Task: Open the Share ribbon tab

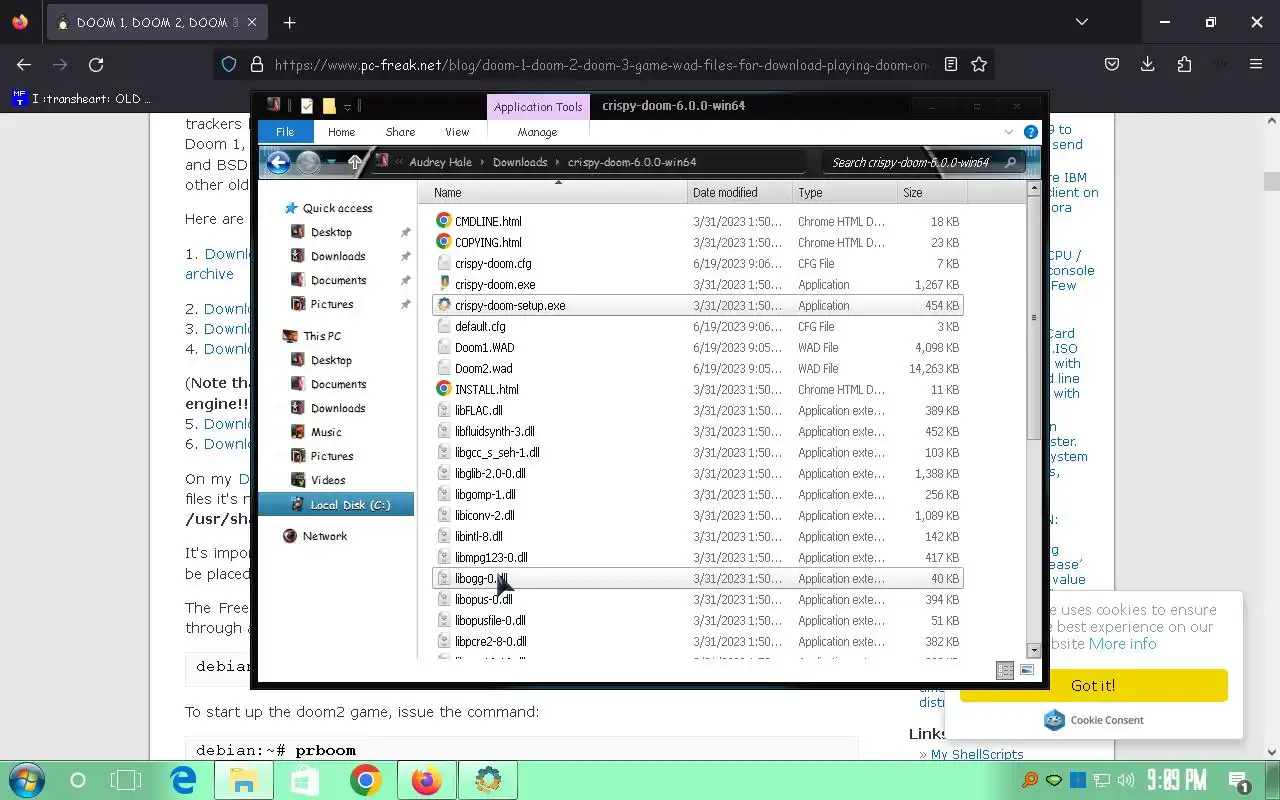Action: pyautogui.click(x=400, y=132)
